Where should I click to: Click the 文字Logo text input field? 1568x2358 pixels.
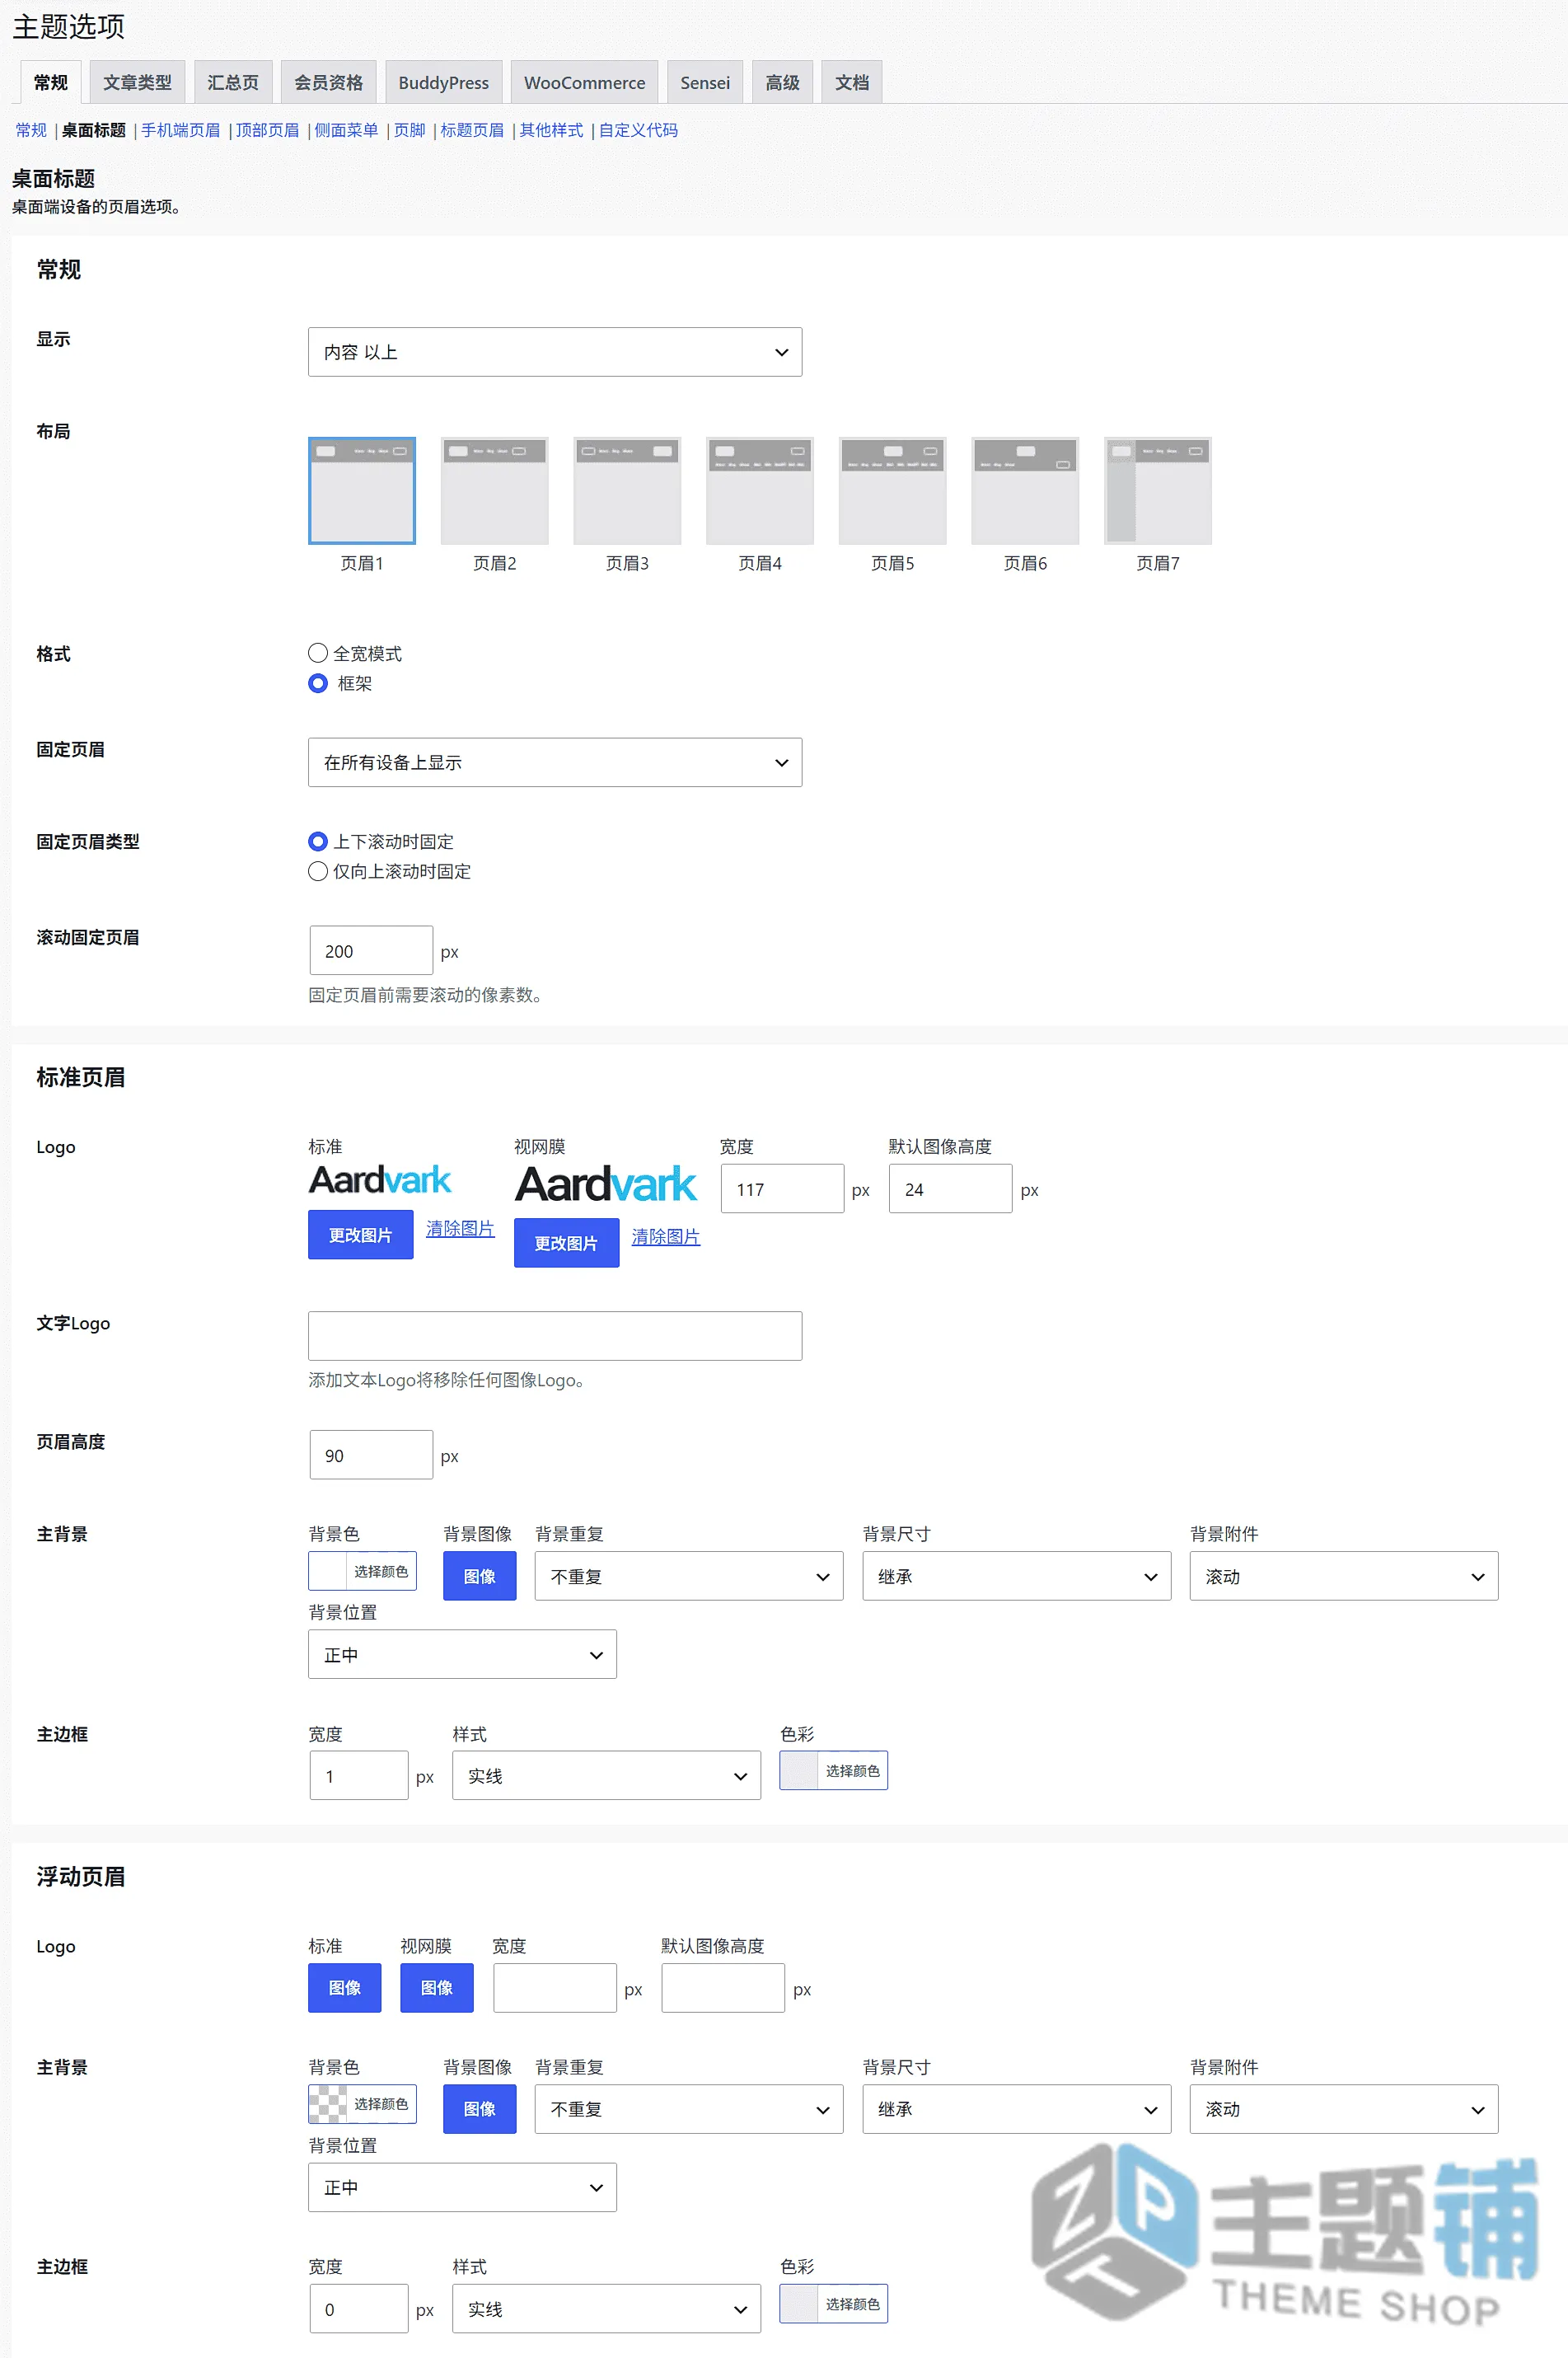pos(555,1336)
